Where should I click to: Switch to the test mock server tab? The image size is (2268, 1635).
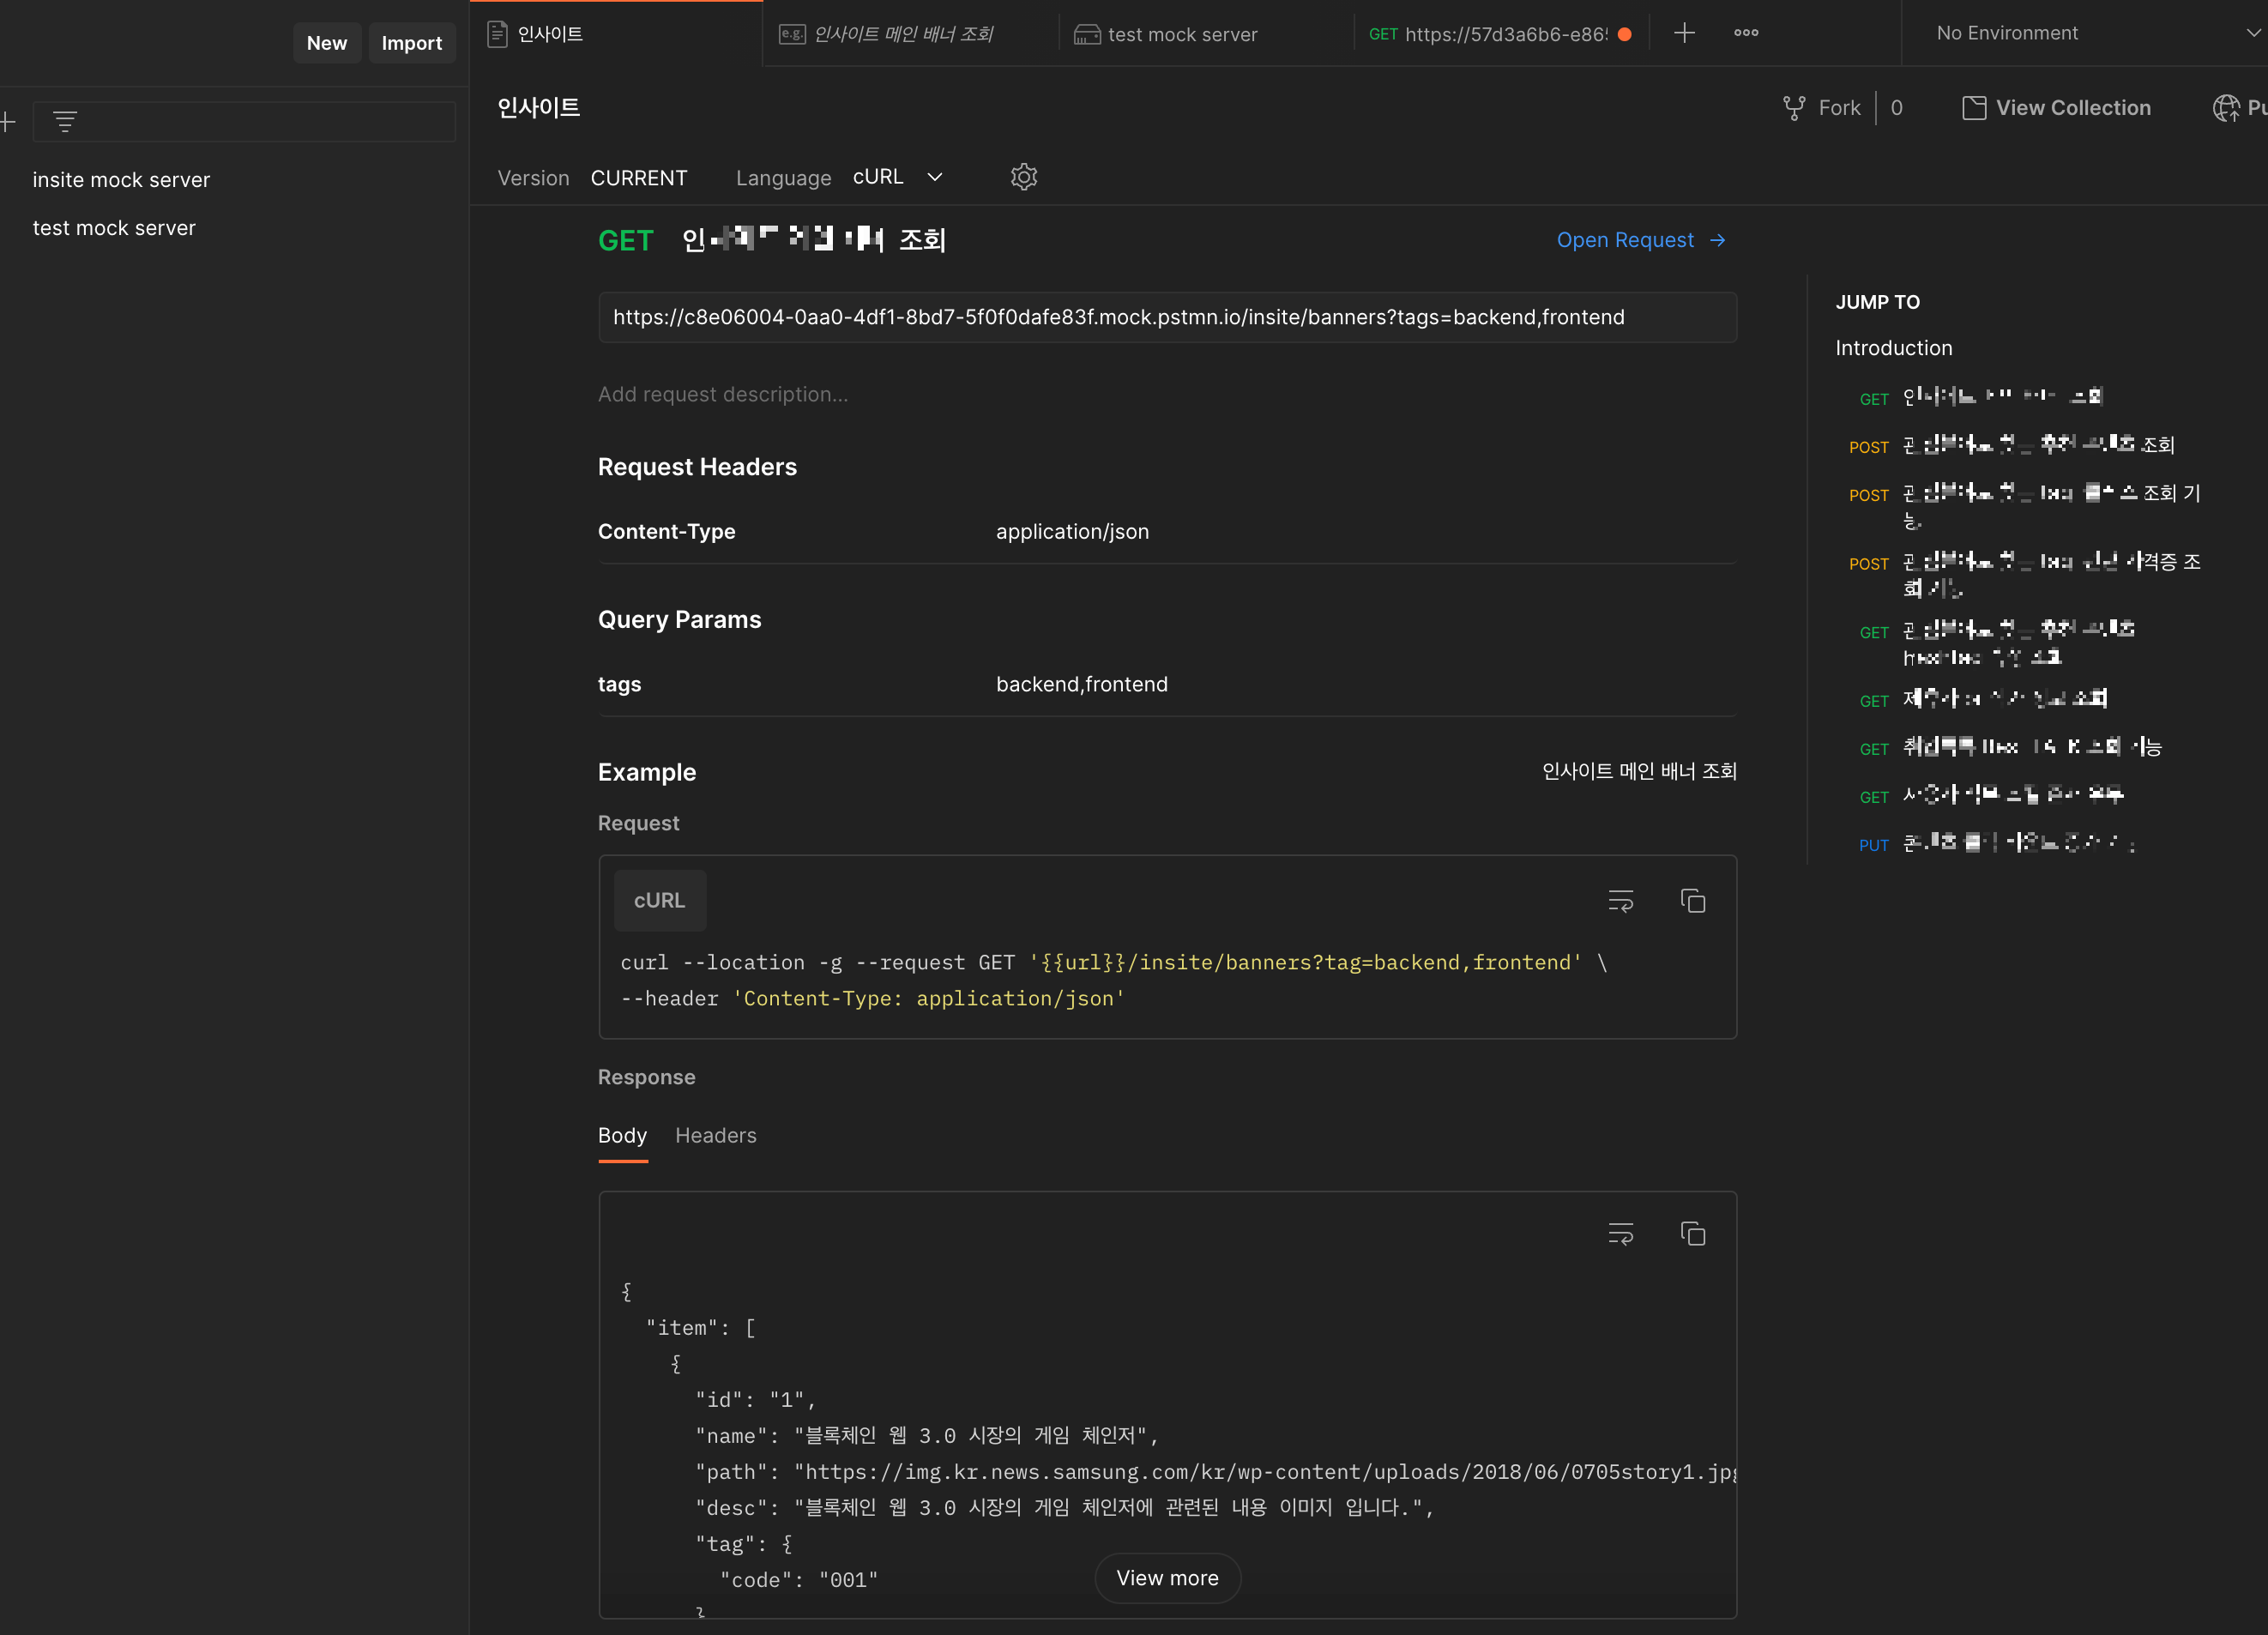(x=1181, y=34)
